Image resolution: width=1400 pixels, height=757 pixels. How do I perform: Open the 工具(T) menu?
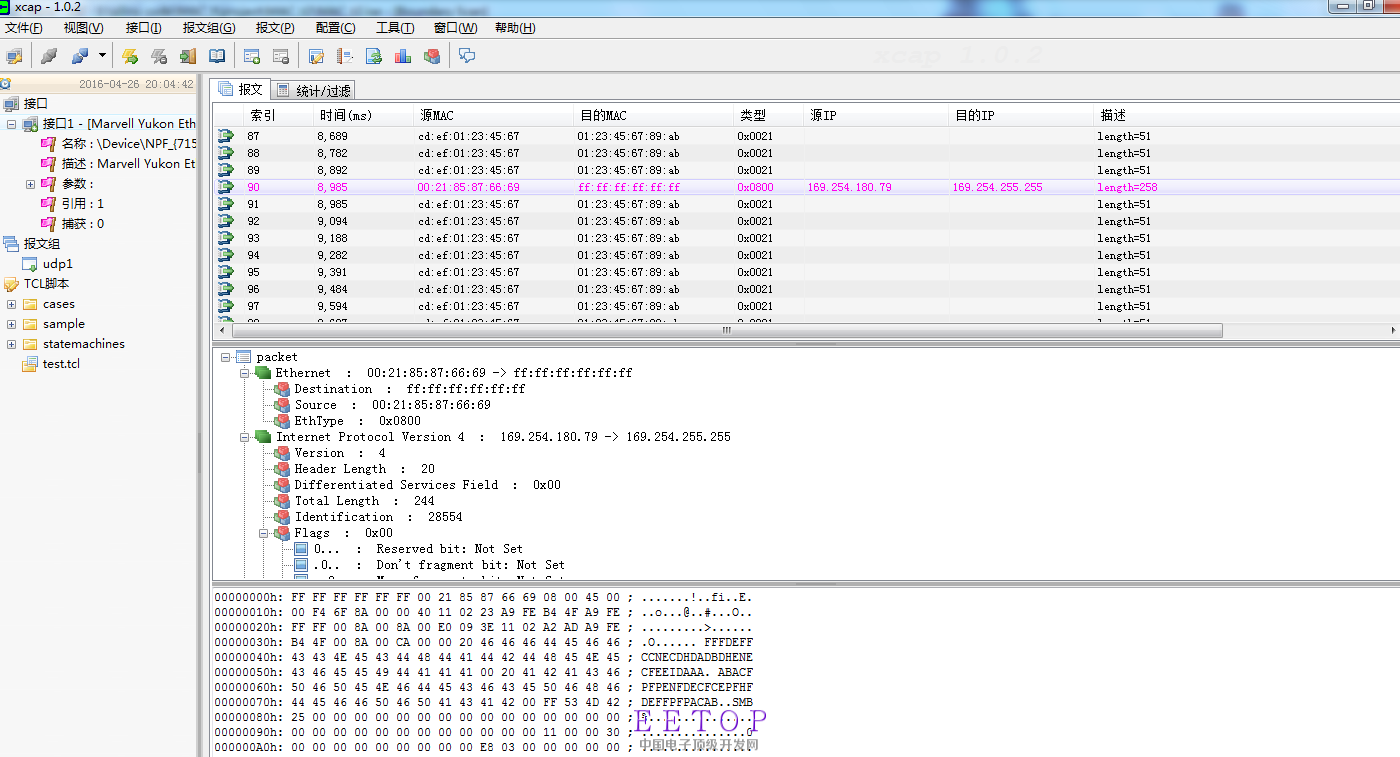click(395, 28)
